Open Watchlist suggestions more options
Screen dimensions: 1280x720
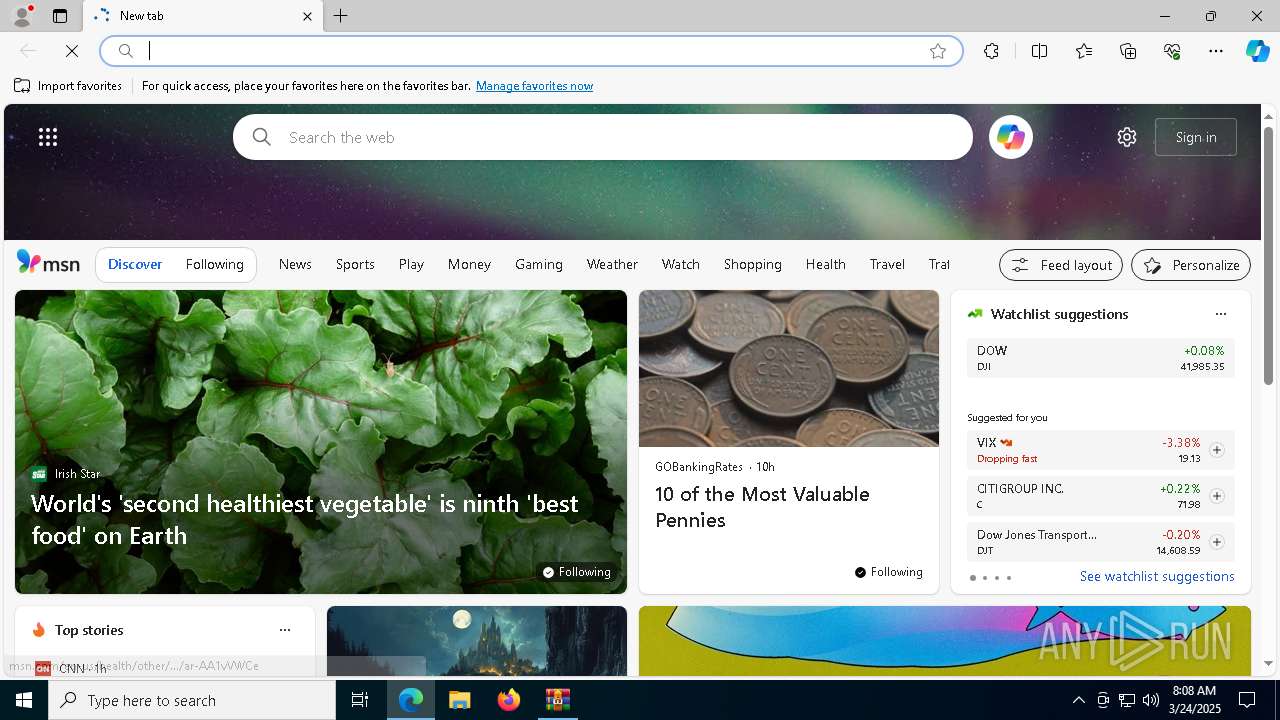click(1220, 314)
